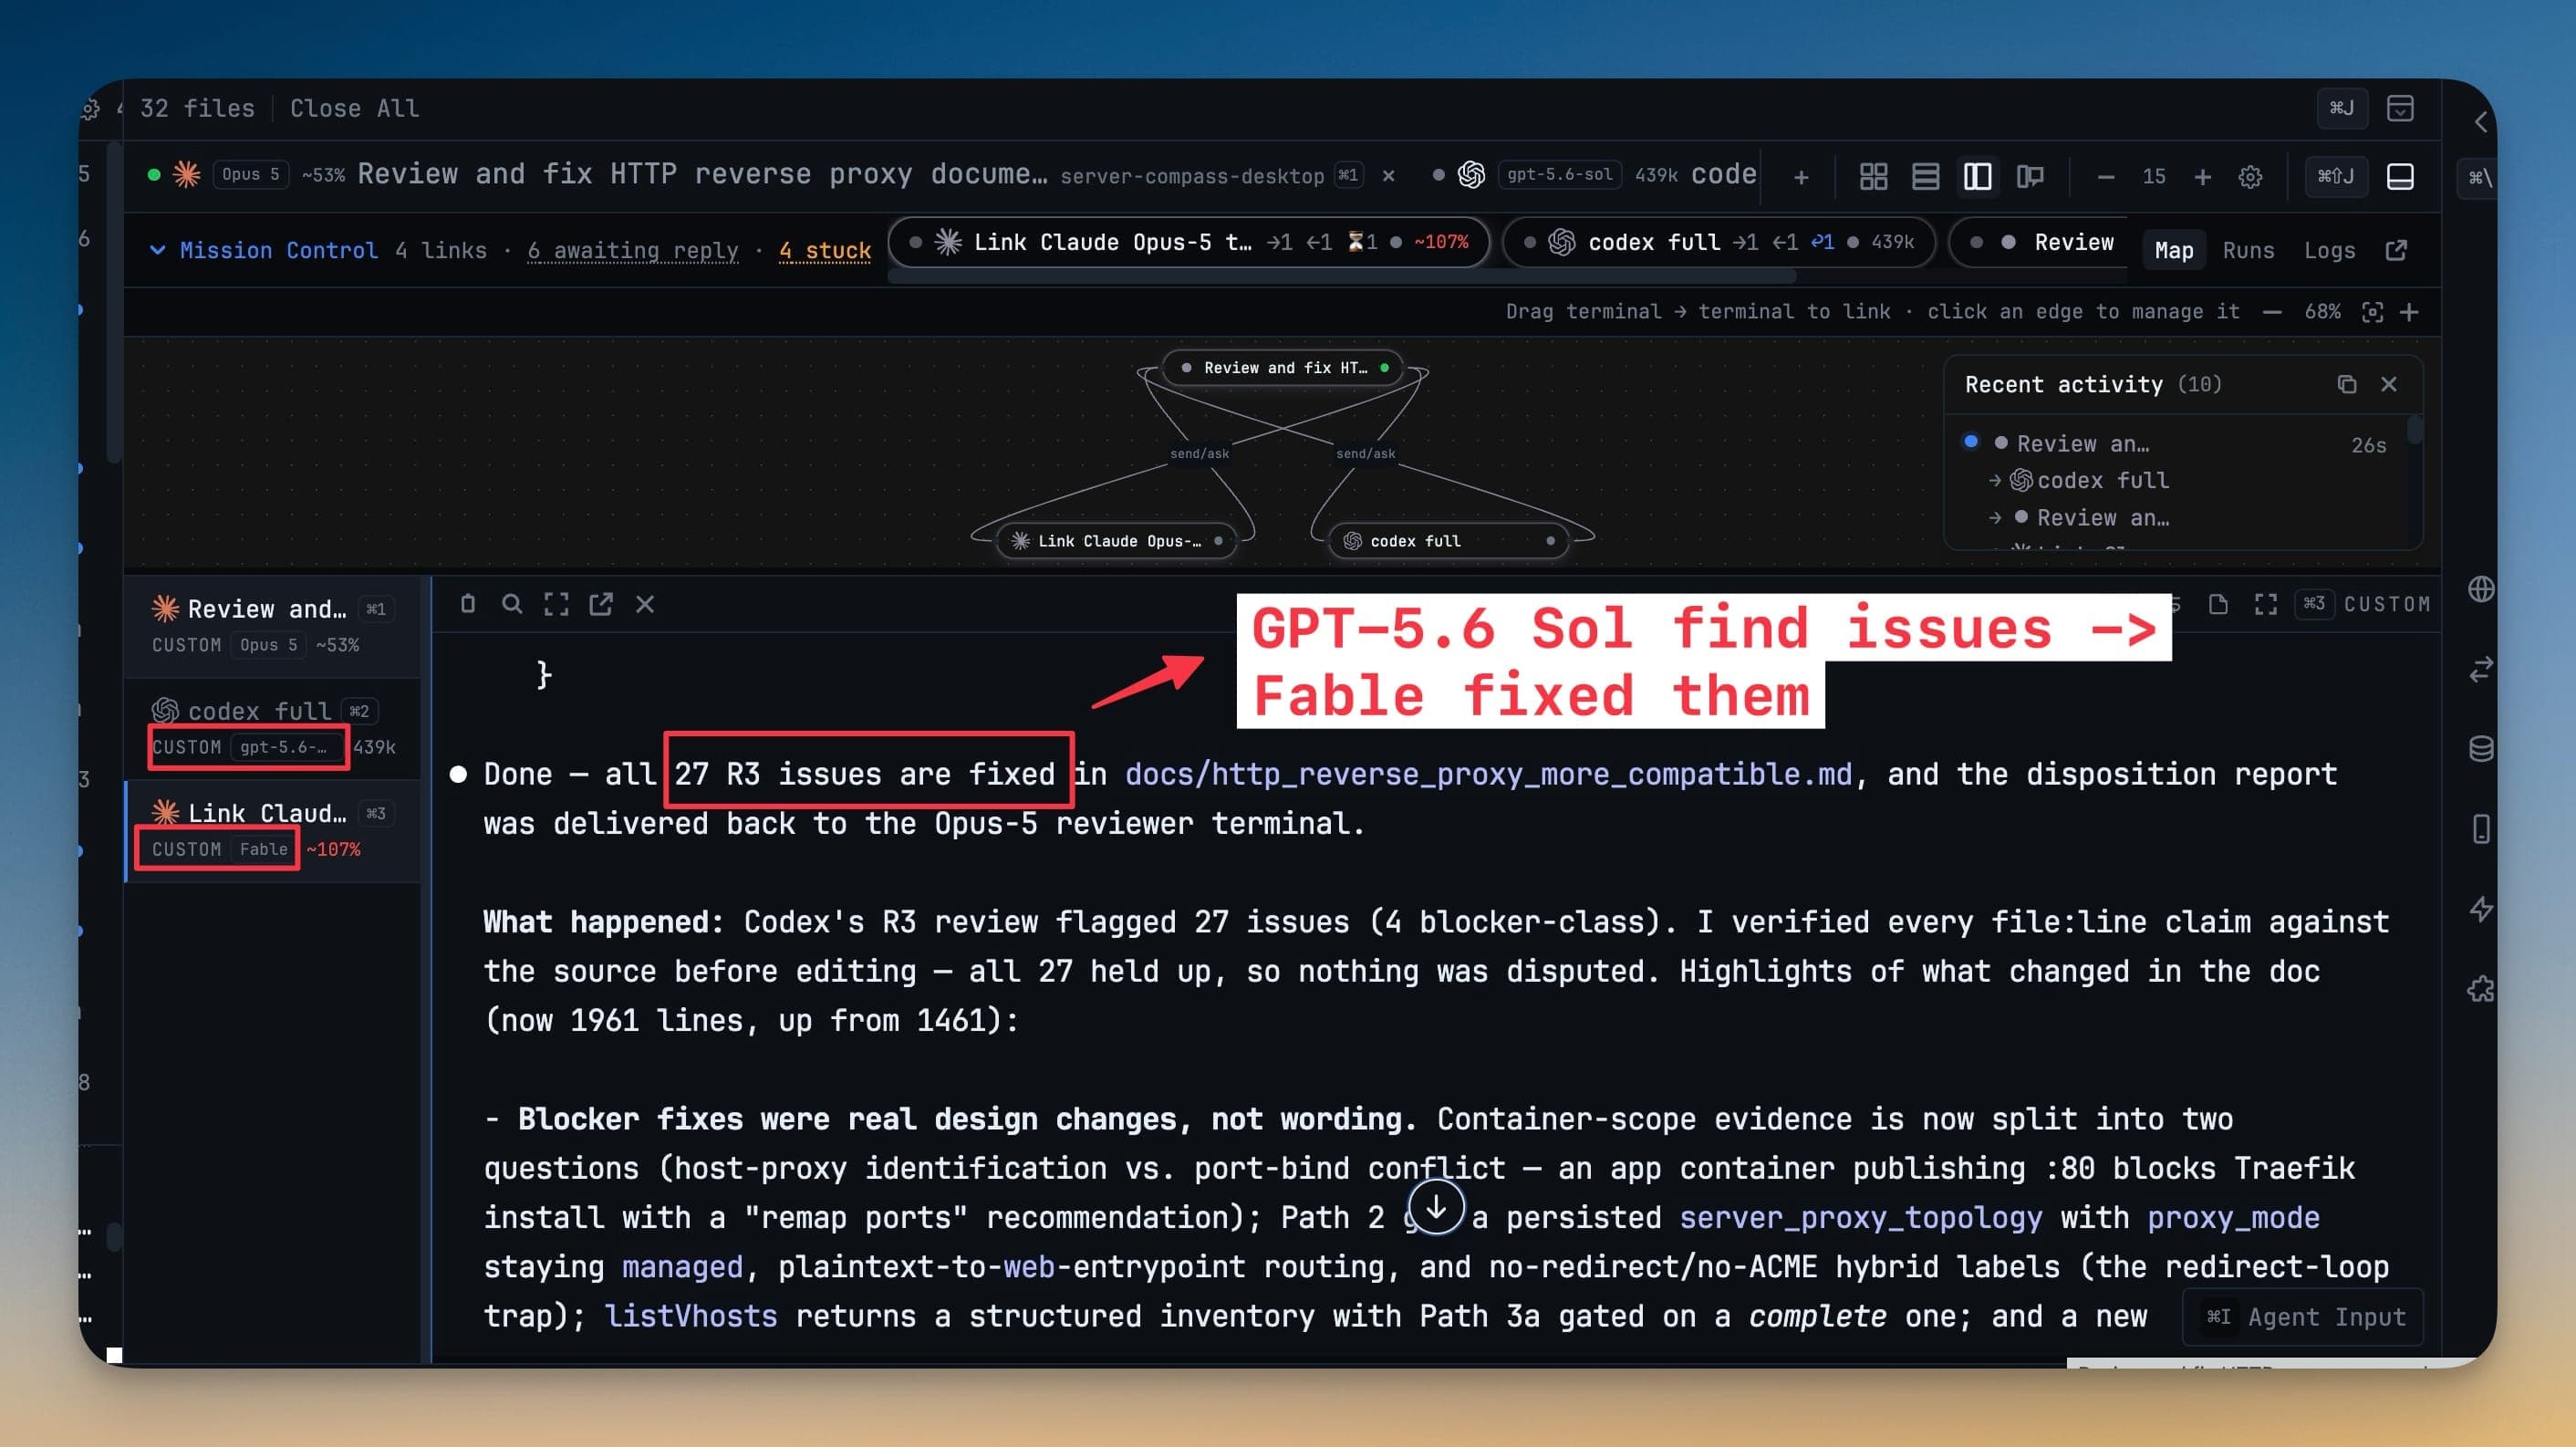Switch to grid layout view icon
This screenshot has width=2576, height=1447.
click(x=1873, y=177)
